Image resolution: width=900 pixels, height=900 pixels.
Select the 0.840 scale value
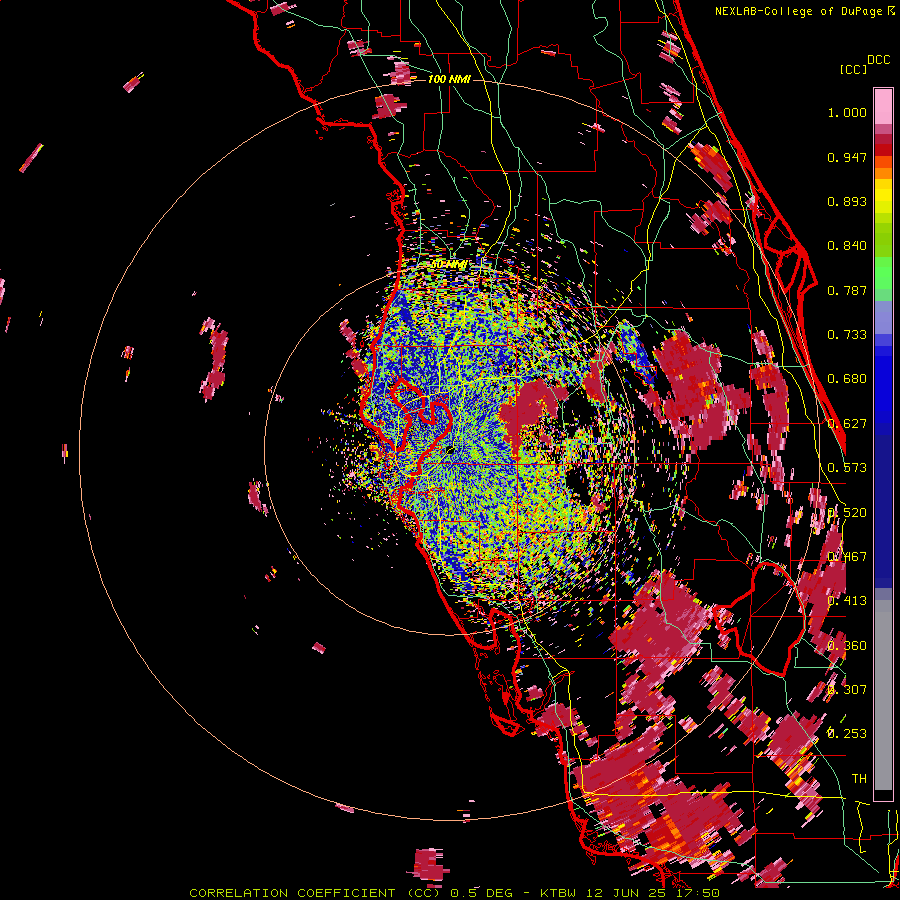(847, 246)
